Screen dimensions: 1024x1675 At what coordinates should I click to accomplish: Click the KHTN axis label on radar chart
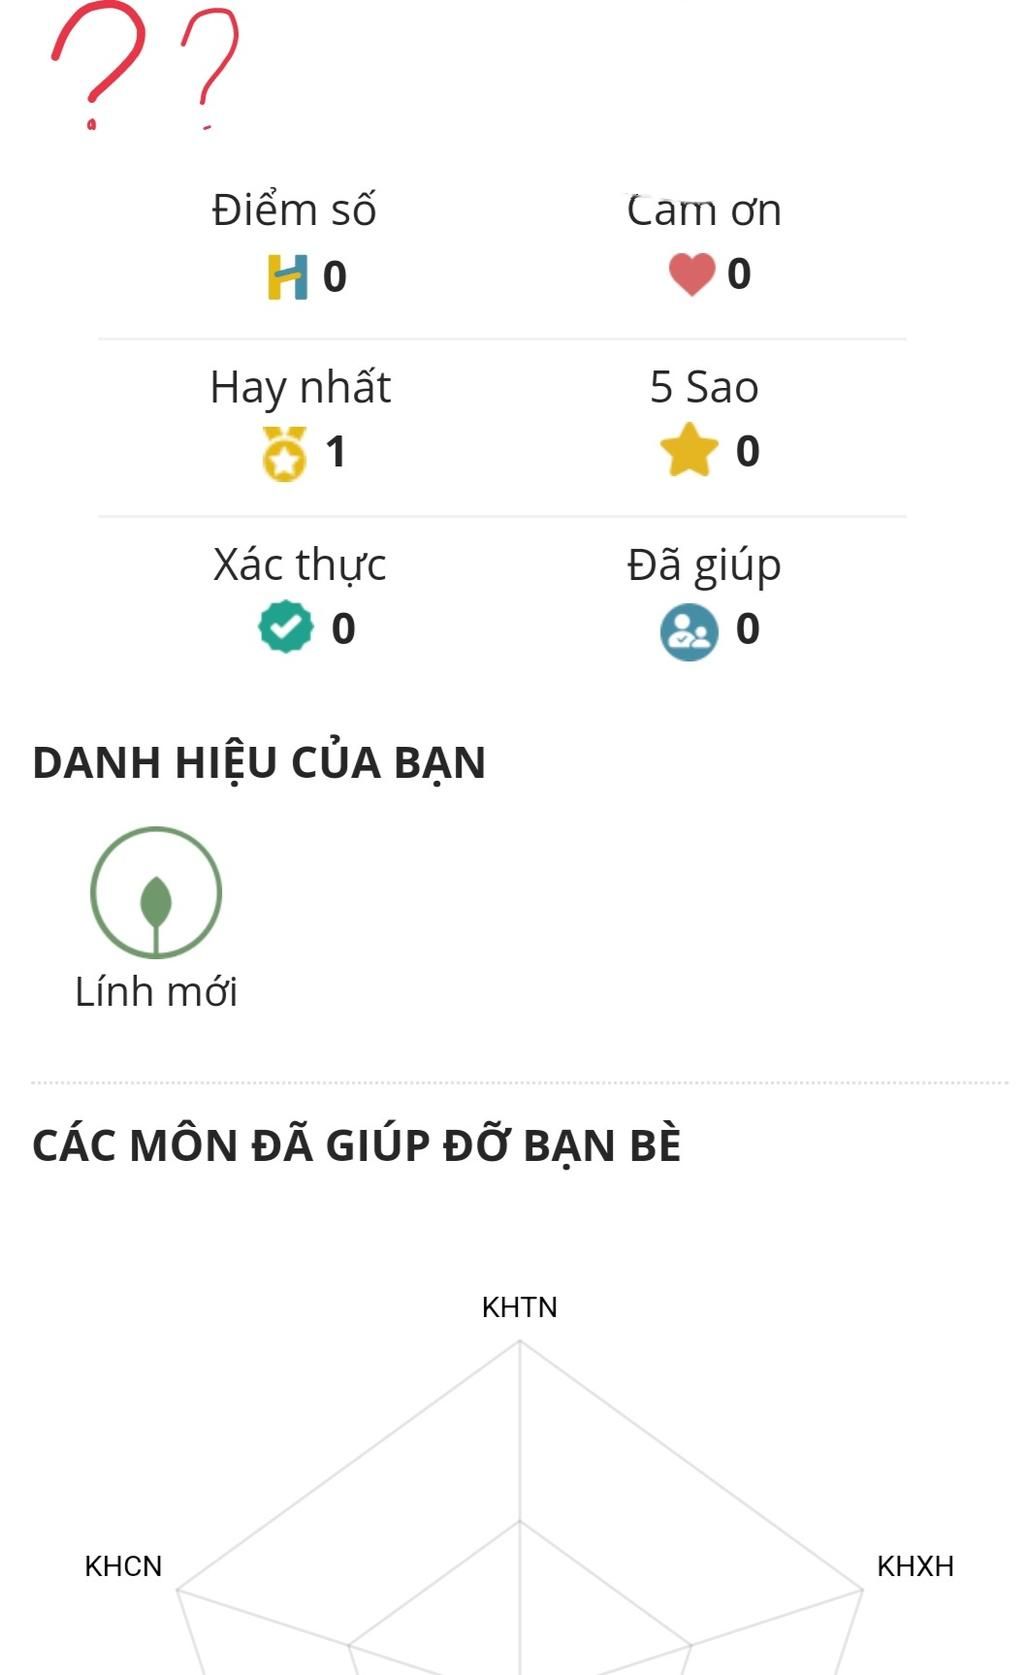pyautogui.click(x=520, y=1307)
